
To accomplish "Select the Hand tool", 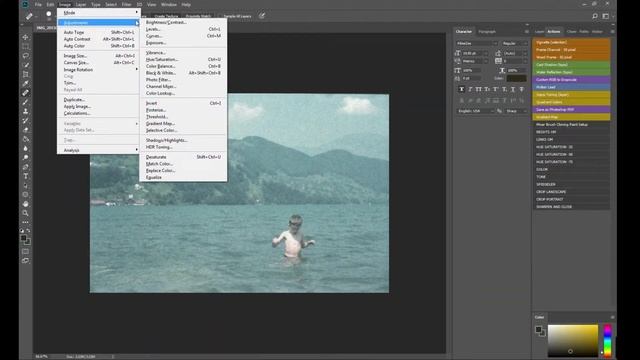I will pos(26,204).
